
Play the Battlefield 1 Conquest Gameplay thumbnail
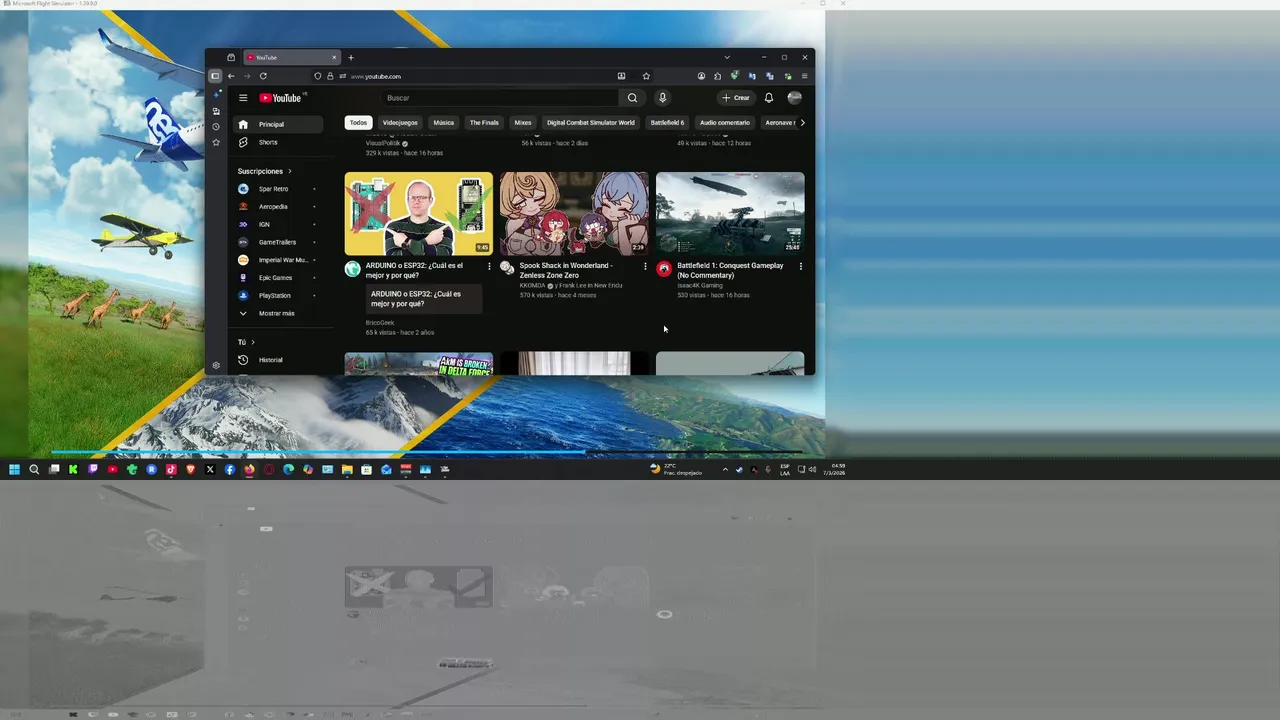coord(730,214)
